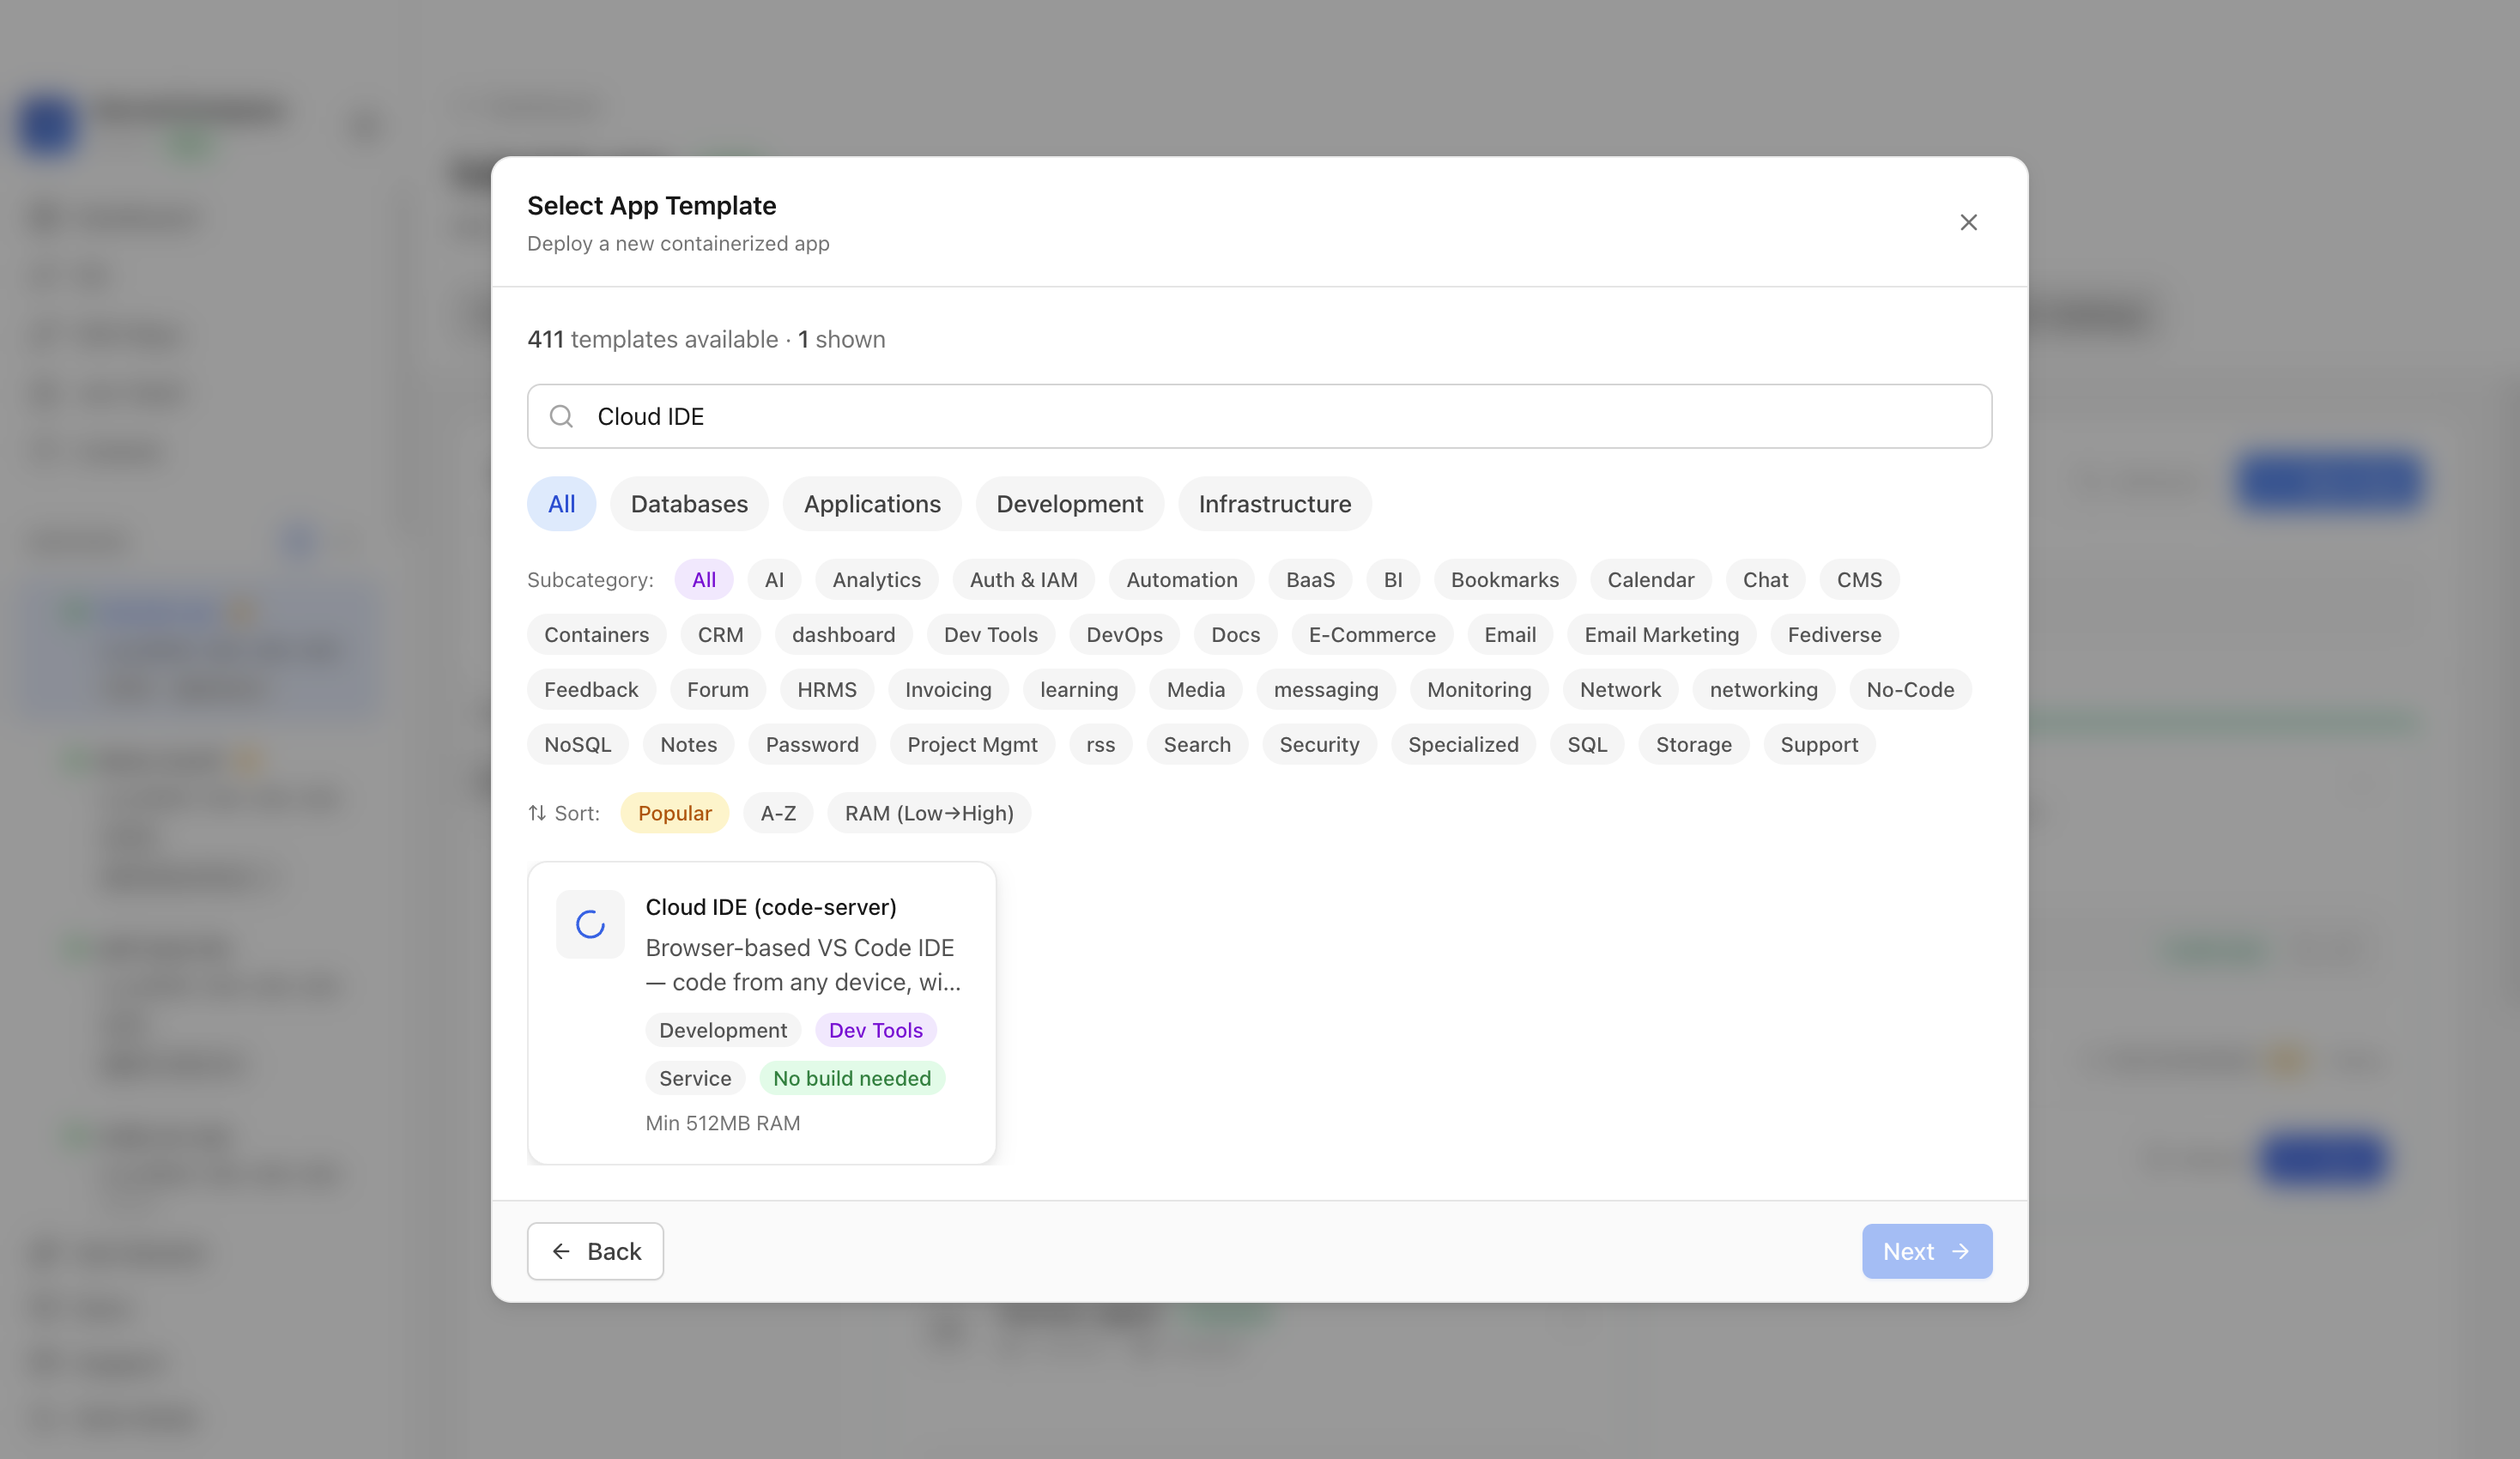Filter by AI subcategory
This screenshot has height=1459, width=2520.
click(774, 580)
